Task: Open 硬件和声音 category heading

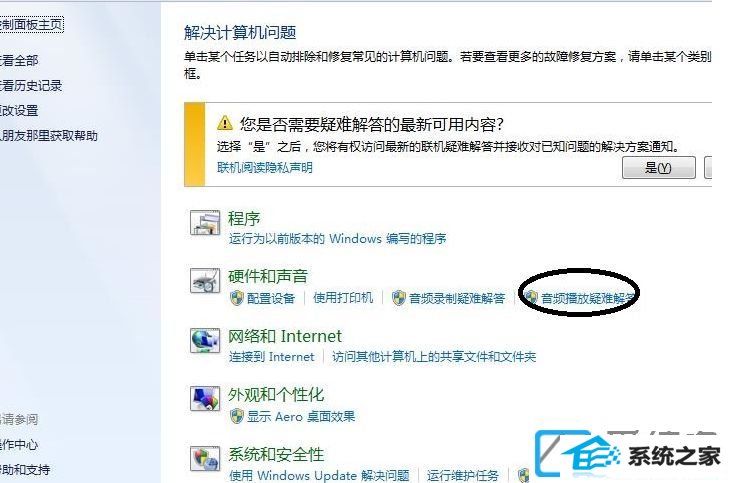Action: coord(268,276)
